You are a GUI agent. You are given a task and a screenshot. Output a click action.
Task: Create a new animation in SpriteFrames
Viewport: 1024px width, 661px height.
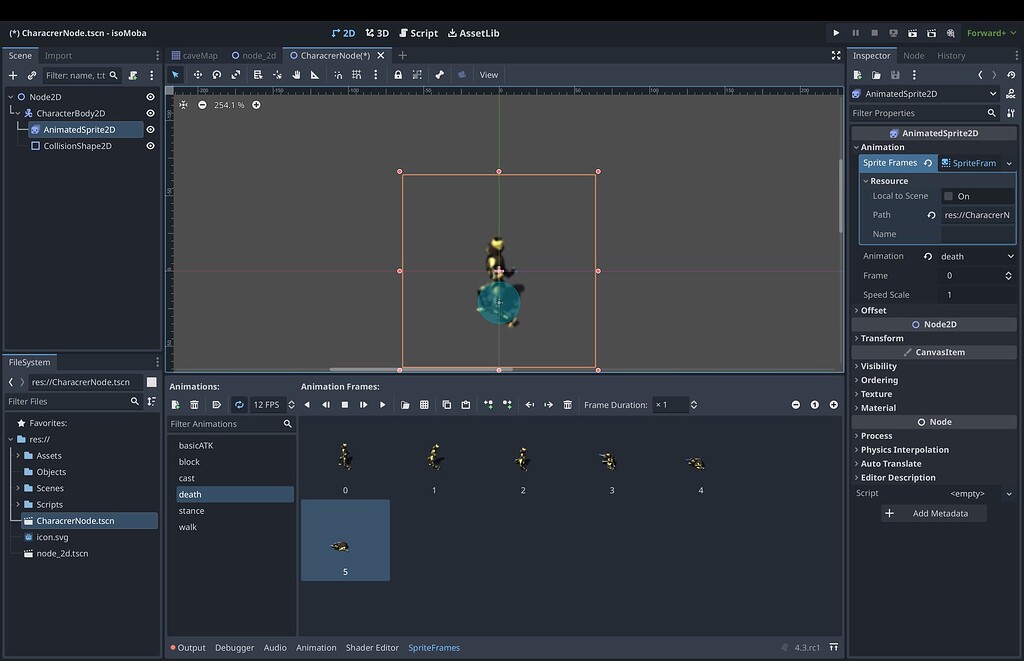pos(175,404)
